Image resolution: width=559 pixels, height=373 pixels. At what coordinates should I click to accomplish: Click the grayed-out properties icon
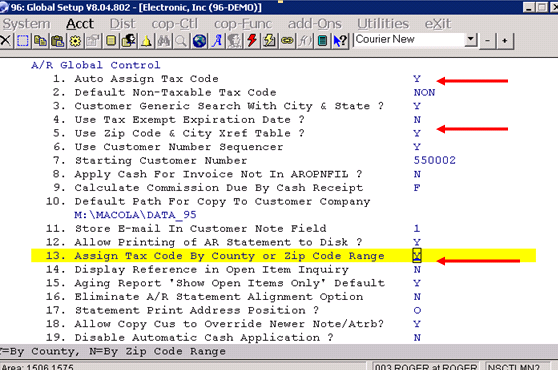point(93,41)
